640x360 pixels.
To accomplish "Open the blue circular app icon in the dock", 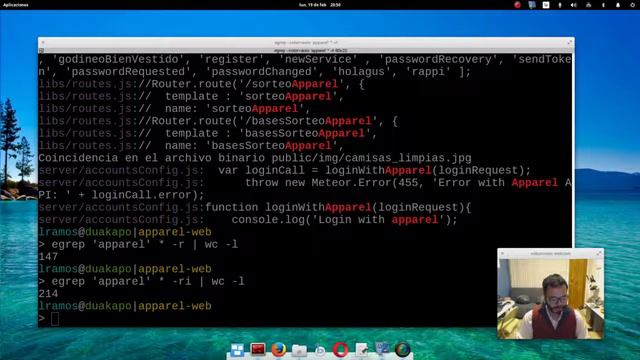I will [320, 350].
